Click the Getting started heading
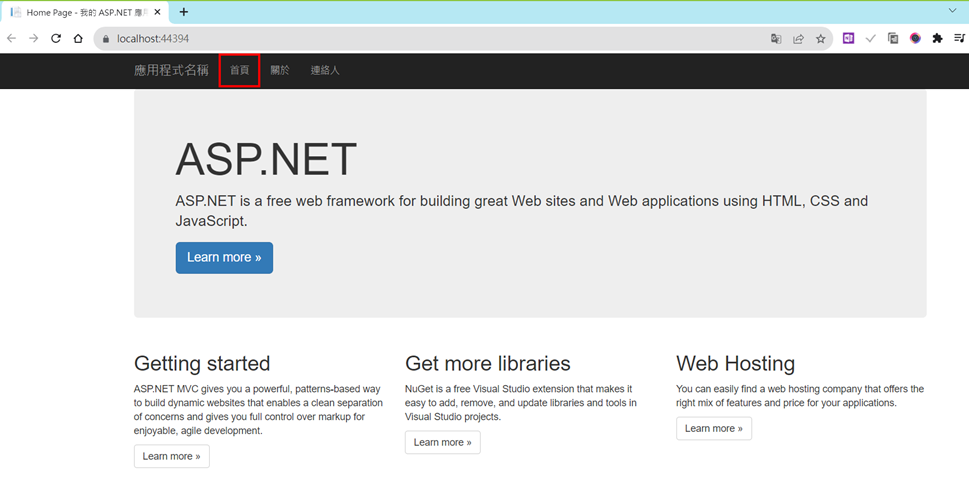This screenshot has height=483, width=969. click(202, 363)
